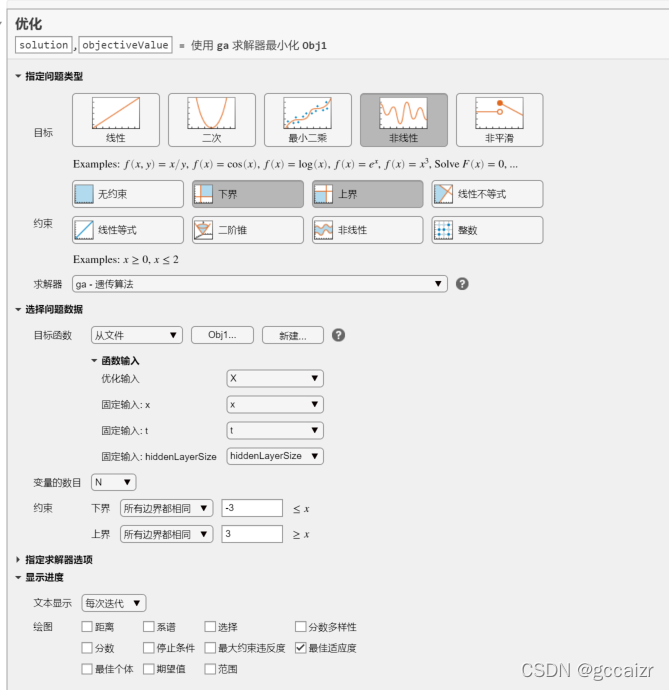Open the 下界 bounds type dropdown
669x690 pixels.
[166, 508]
